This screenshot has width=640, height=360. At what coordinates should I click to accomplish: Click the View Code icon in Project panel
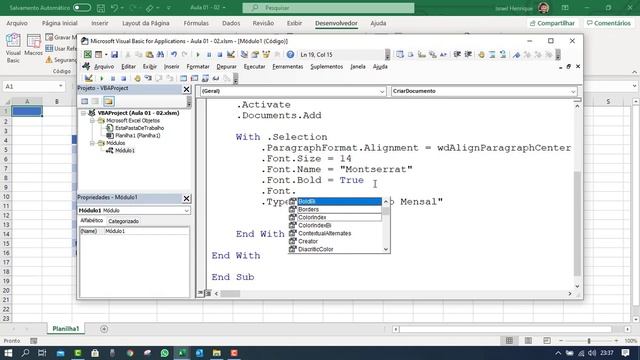tap(84, 101)
